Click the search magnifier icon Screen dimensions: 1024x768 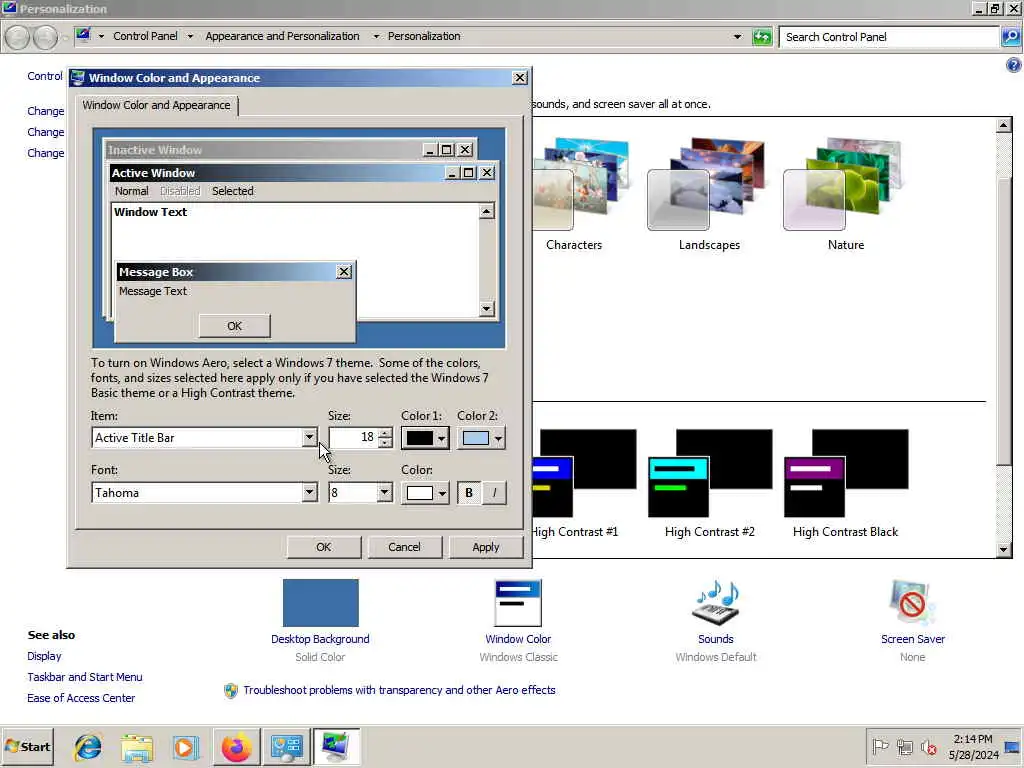point(1010,37)
